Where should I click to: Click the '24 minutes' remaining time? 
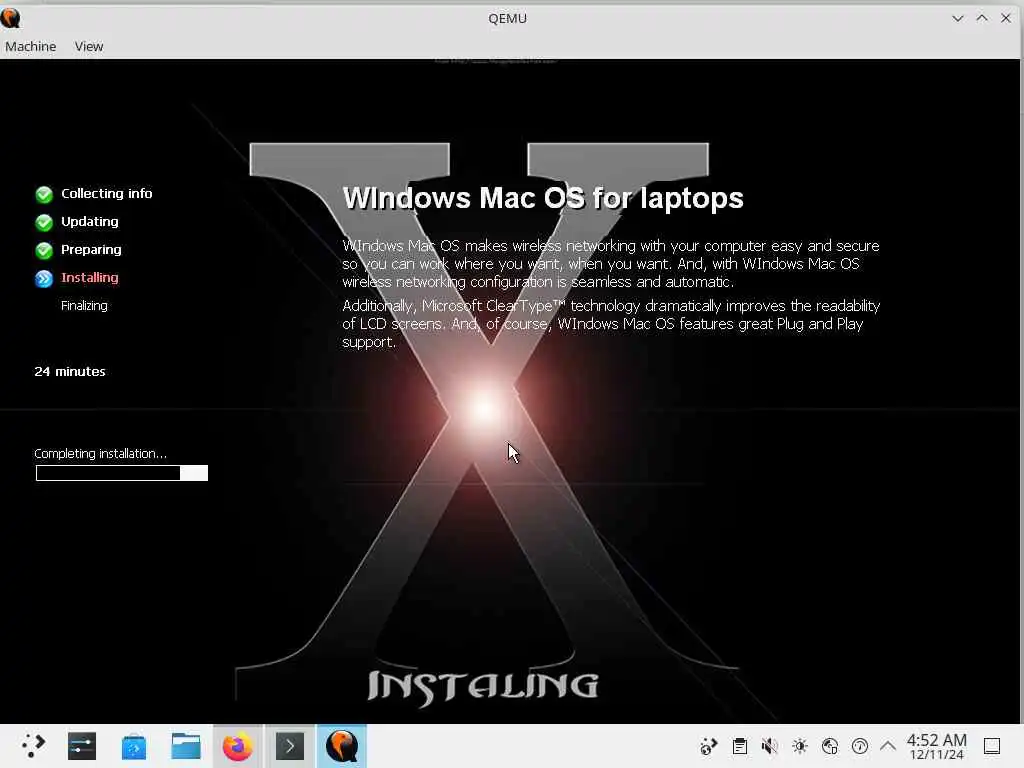[70, 372]
